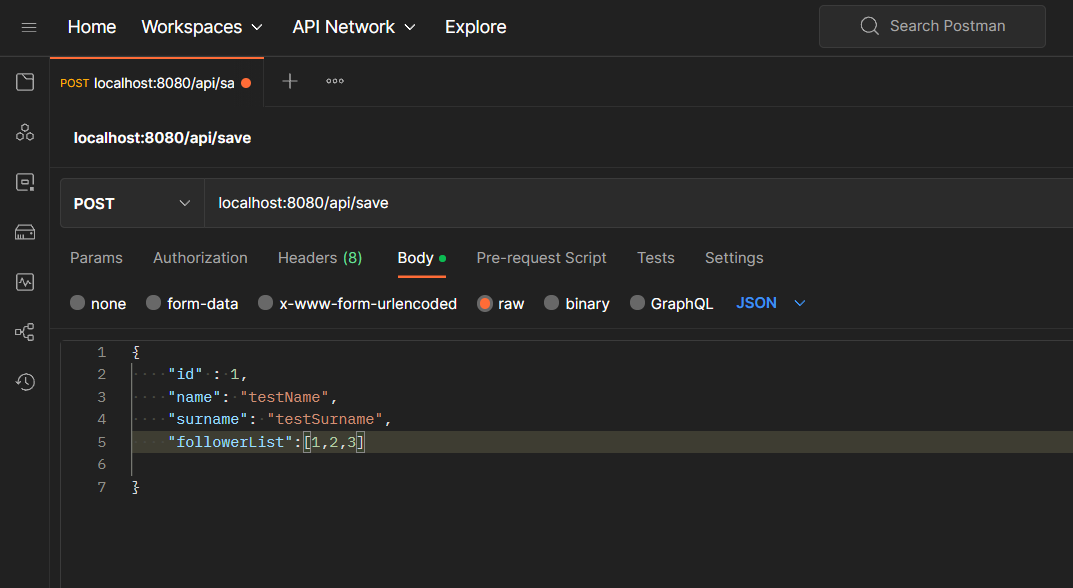The height and width of the screenshot is (588, 1073).
Task: Click the search magnifier icon
Action: pos(870,26)
